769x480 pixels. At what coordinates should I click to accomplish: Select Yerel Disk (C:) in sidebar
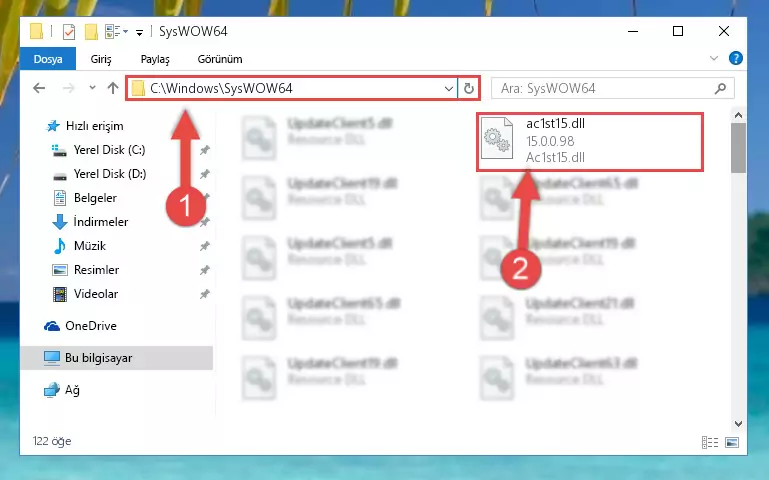click(109, 150)
